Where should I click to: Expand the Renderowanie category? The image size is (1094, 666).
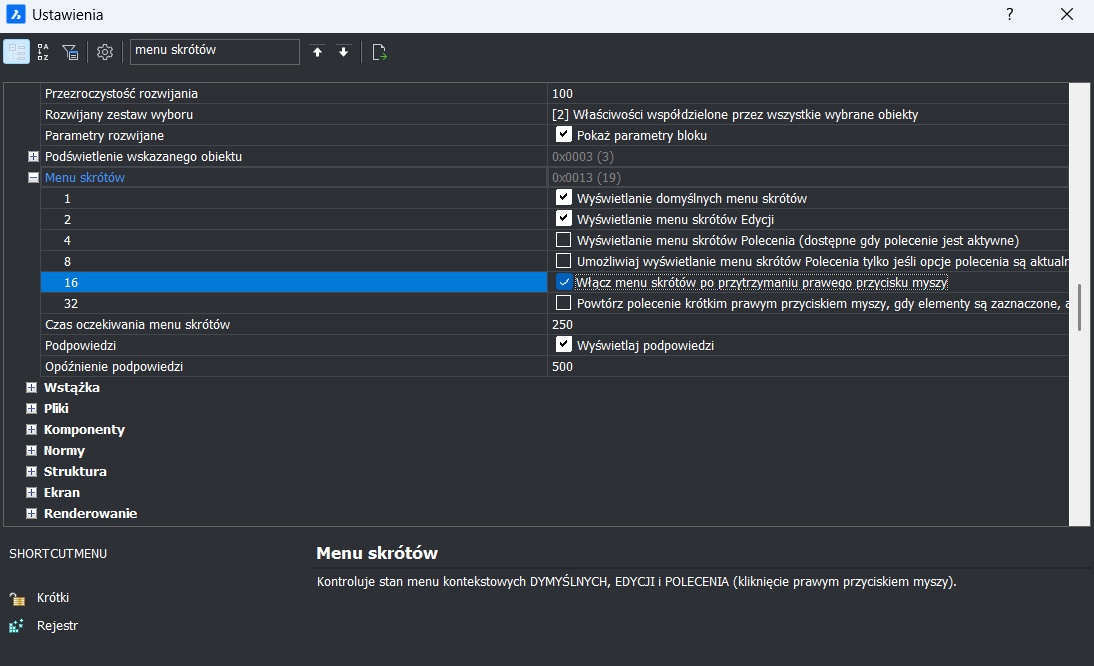(x=32, y=514)
